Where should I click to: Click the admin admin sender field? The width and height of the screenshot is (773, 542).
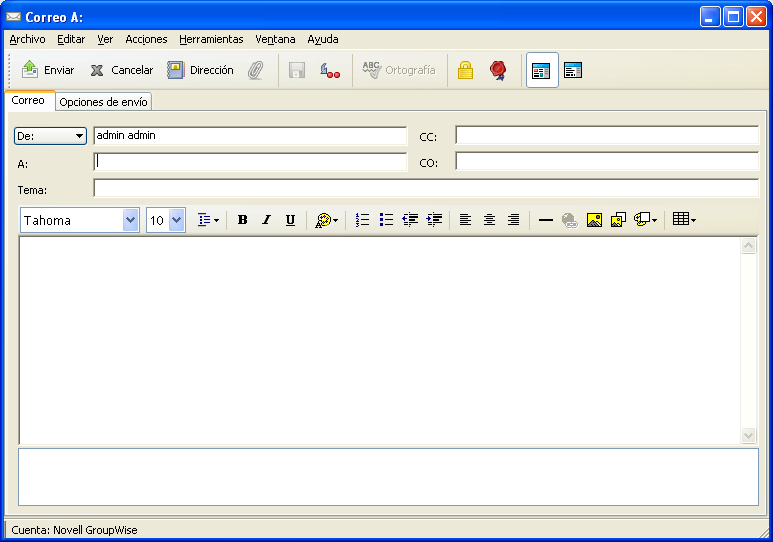(250, 136)
